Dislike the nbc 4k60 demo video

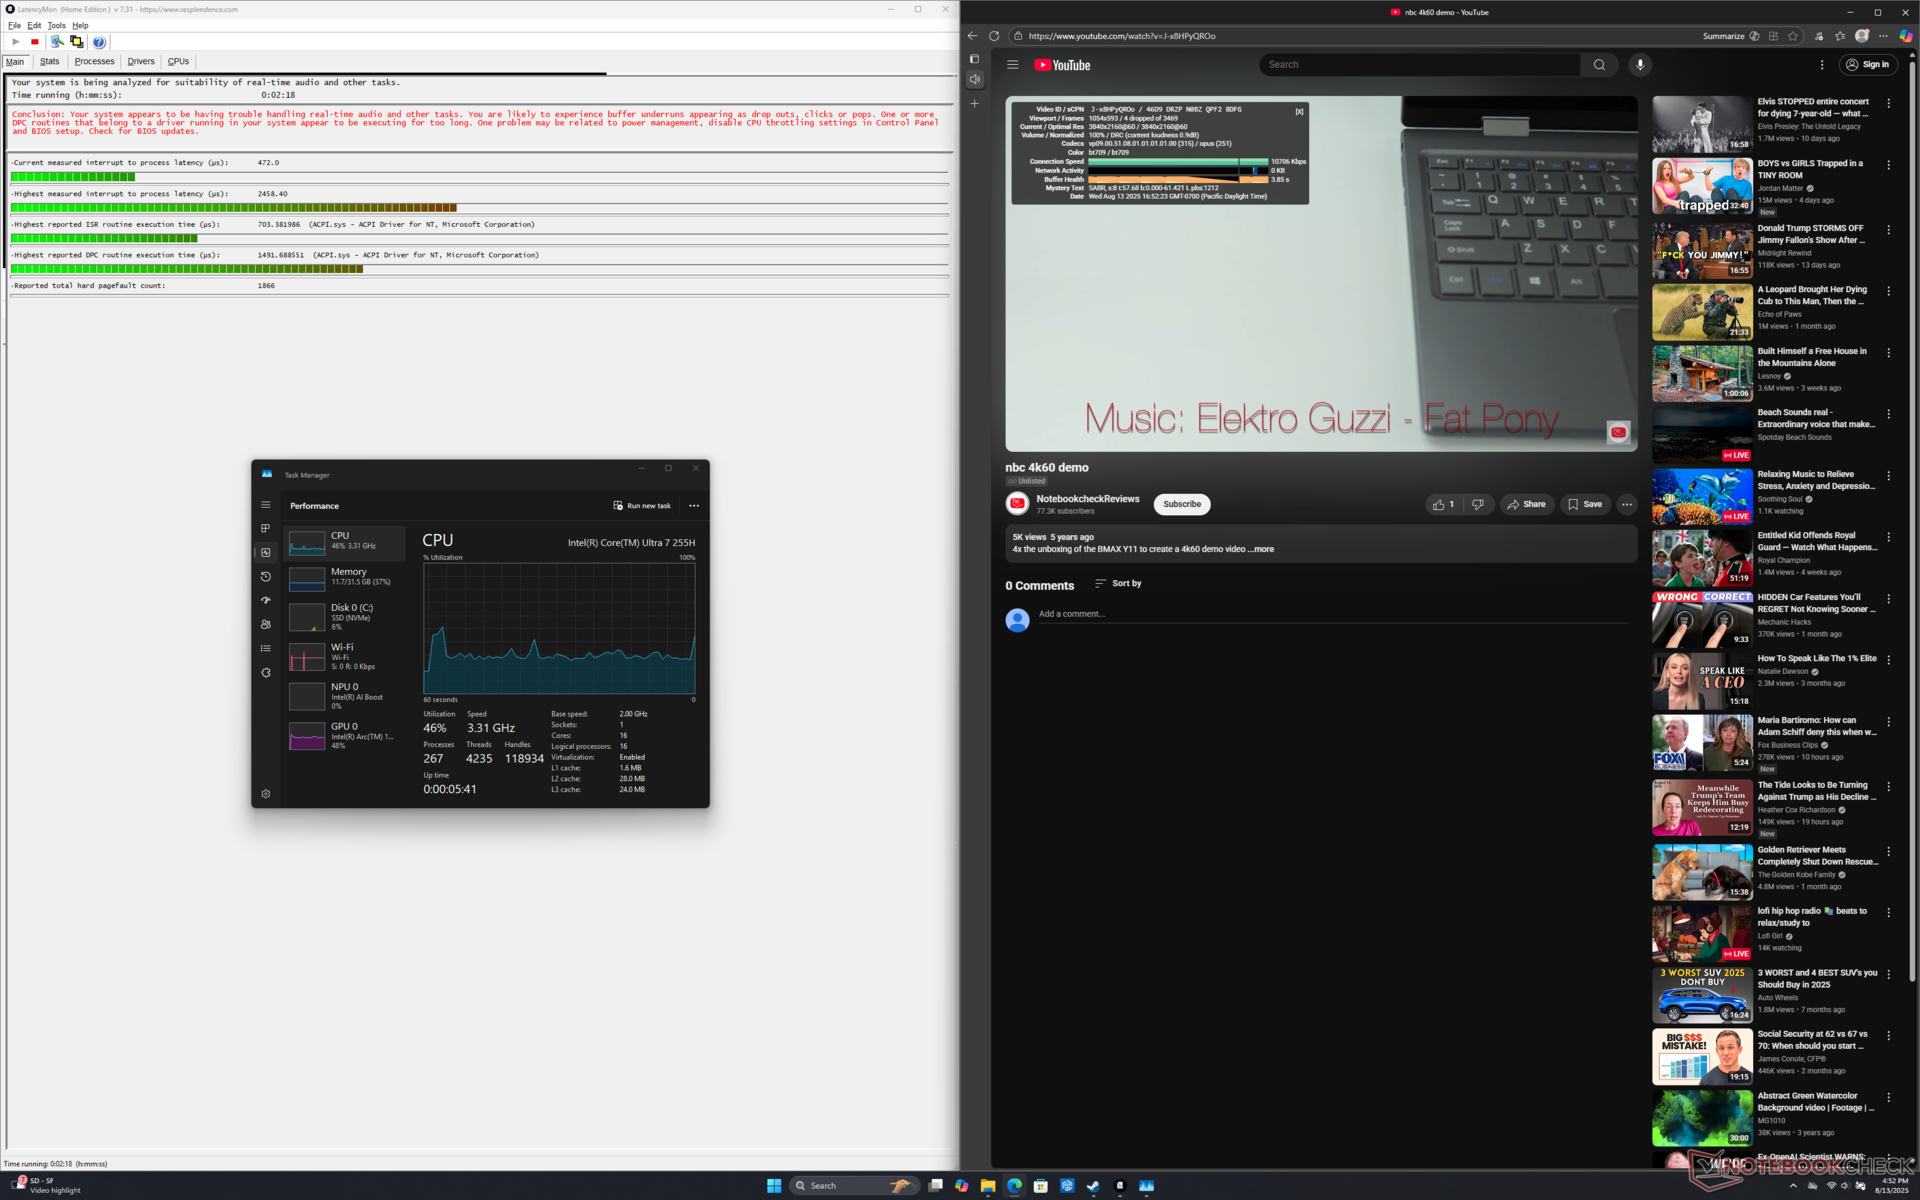[x=1478, y=504]
